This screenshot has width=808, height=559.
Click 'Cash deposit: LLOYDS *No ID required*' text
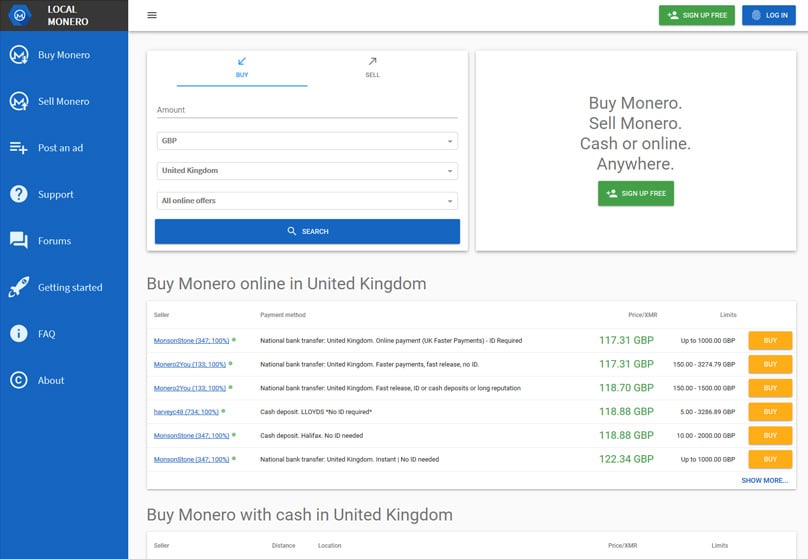[x=316, y=412]
